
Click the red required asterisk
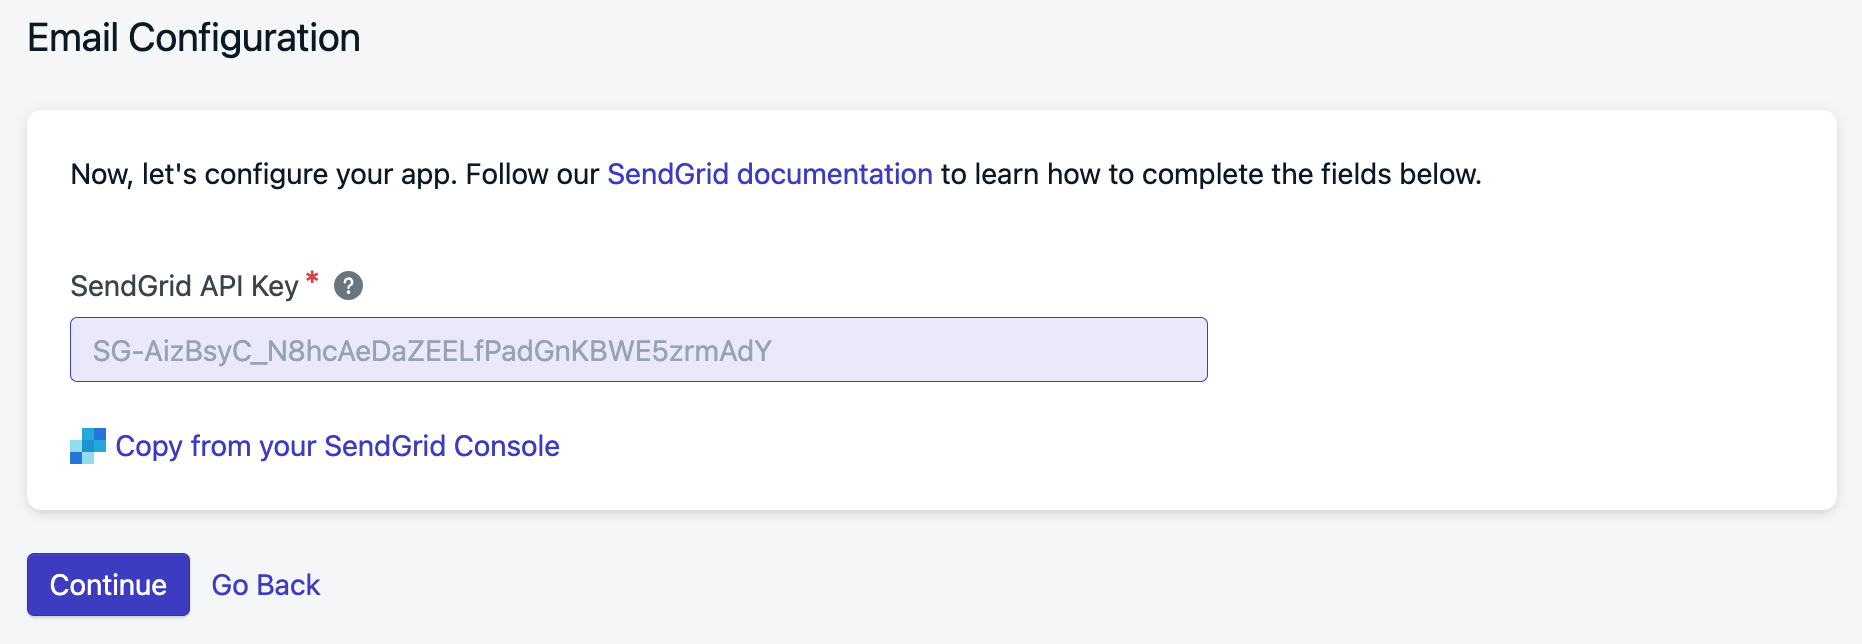(312, 279)
